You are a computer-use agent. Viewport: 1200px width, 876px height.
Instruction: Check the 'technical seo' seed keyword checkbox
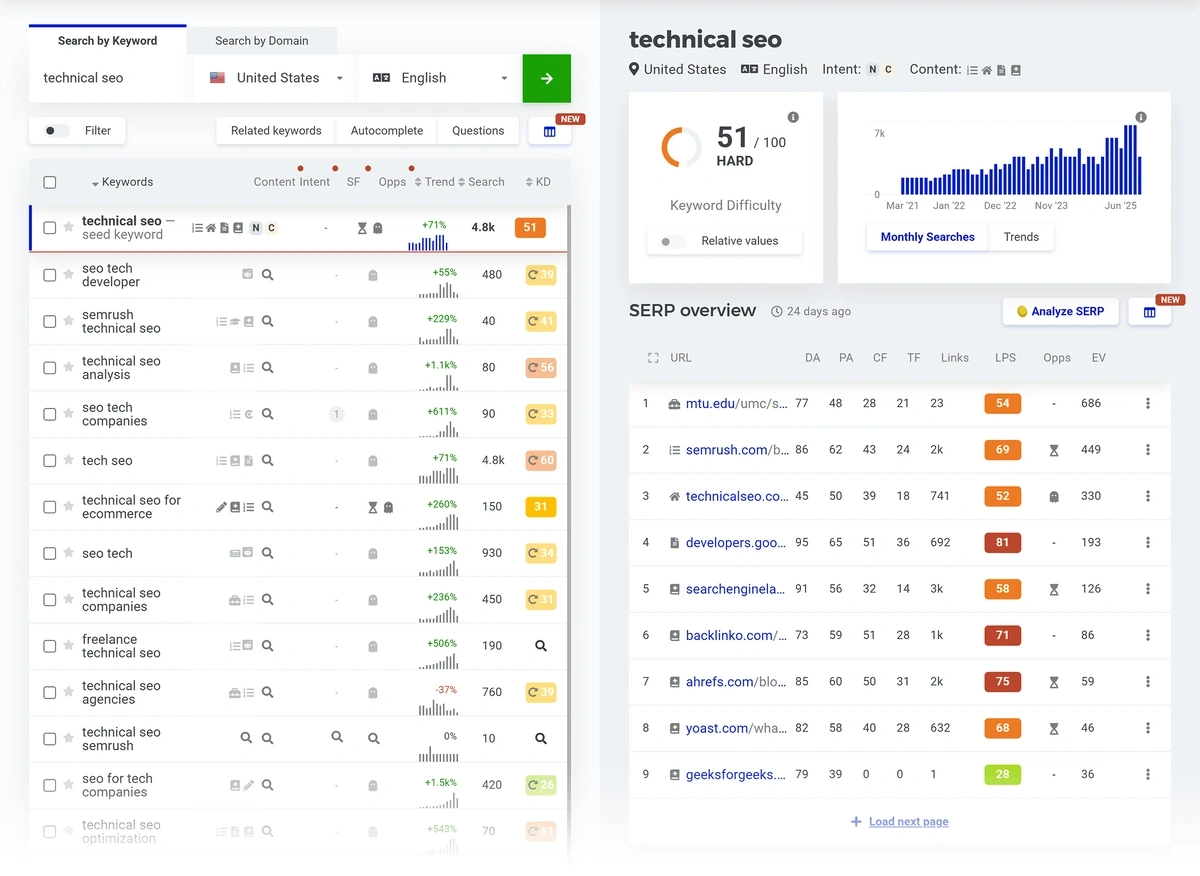click(50, 228)
